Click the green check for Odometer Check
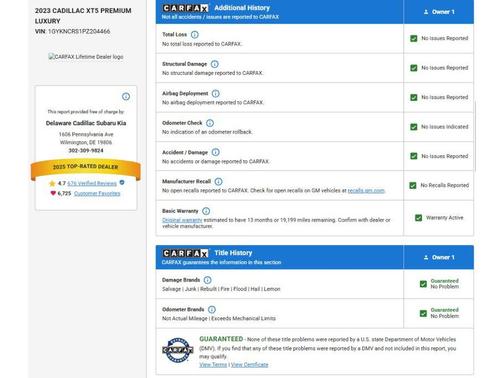Viewport: 504px width, 378px height. [x=414, y=127]
